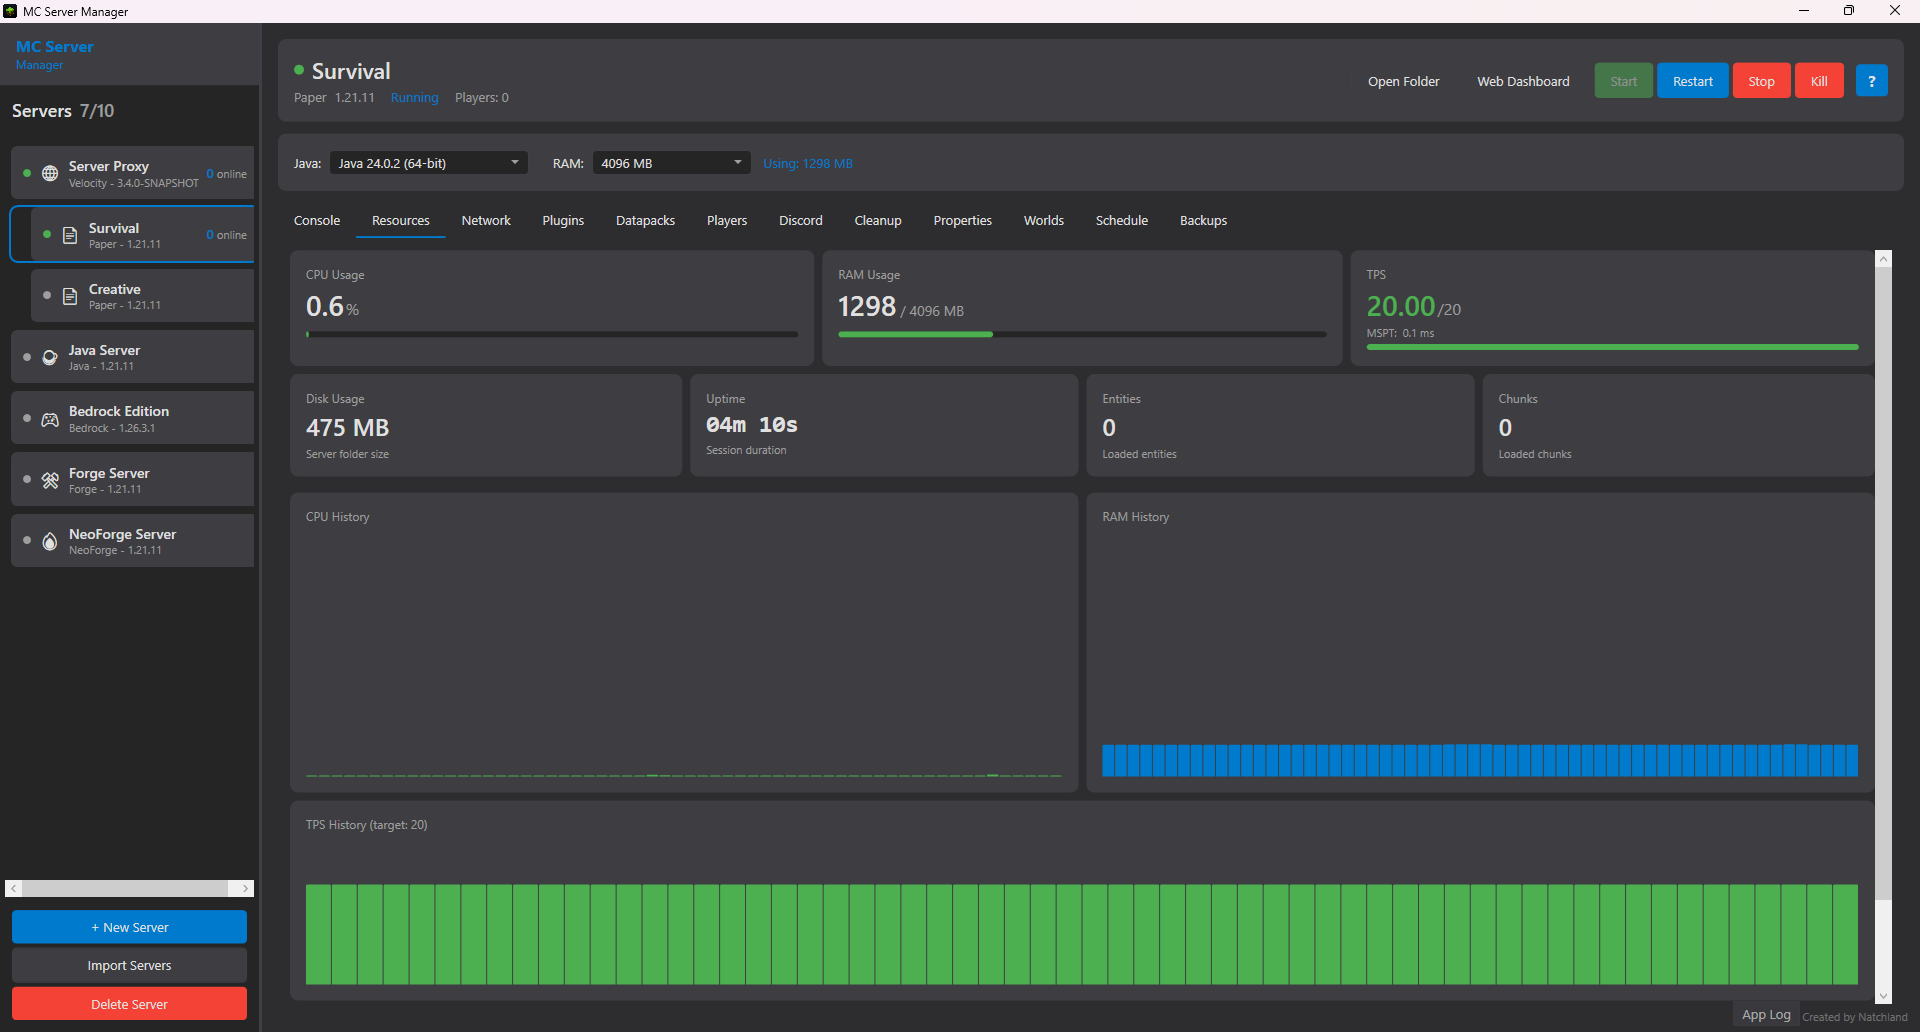Image resolution: width=1920 pixels, height=1032 pixels.
Task: Click the New Server button
Action: click(x=129, y=927)
